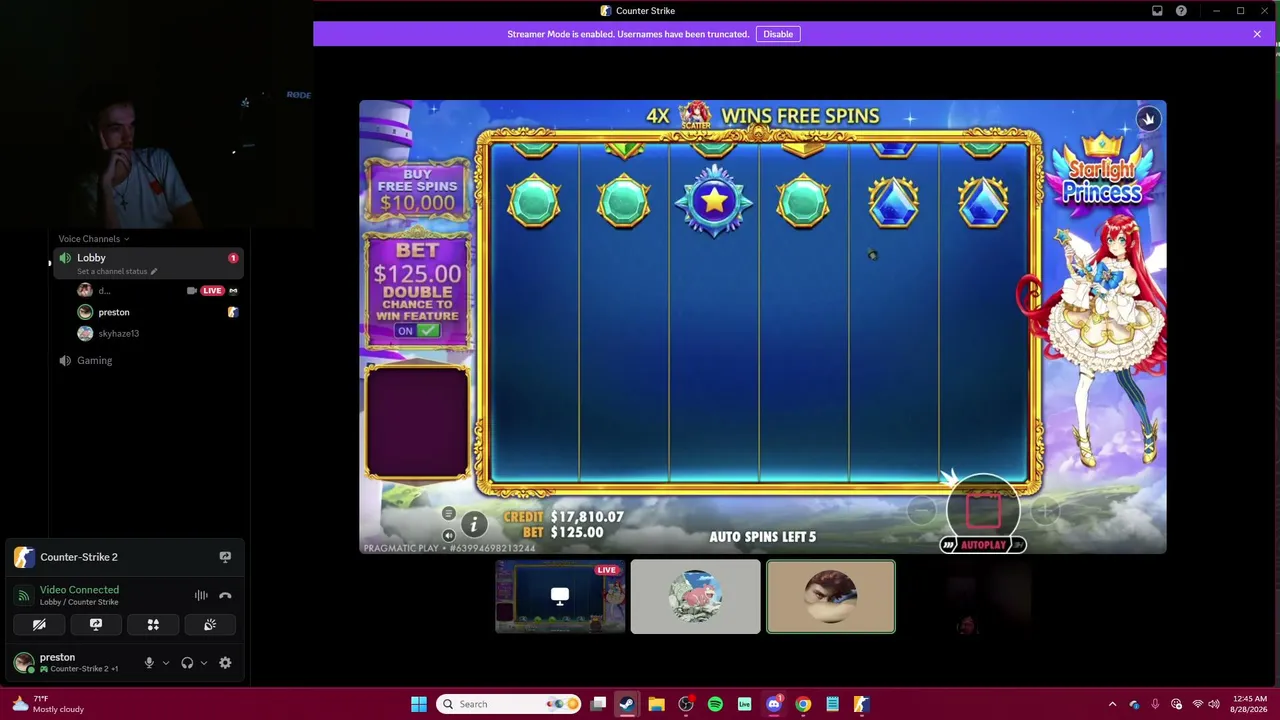The height and width of the screenshot is (720, 1280).
Task: Click the taskbar Search box
Action: pos(509,704)
